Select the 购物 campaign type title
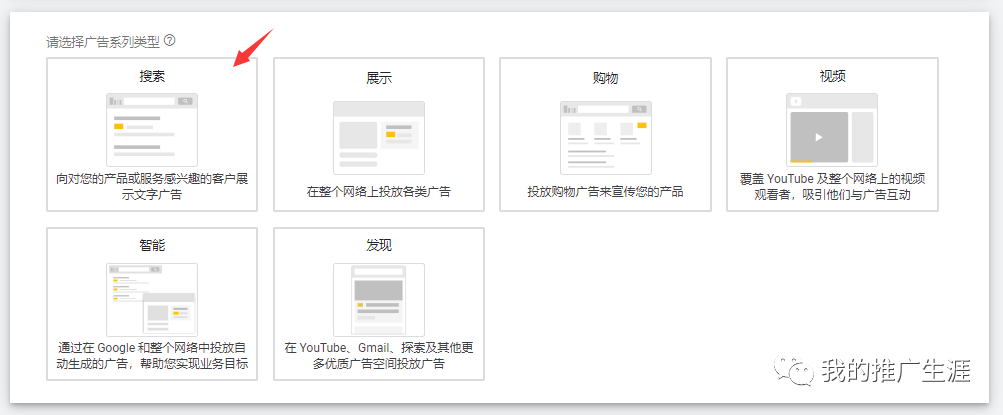1003x415 pixels. (x=605, y=78)
